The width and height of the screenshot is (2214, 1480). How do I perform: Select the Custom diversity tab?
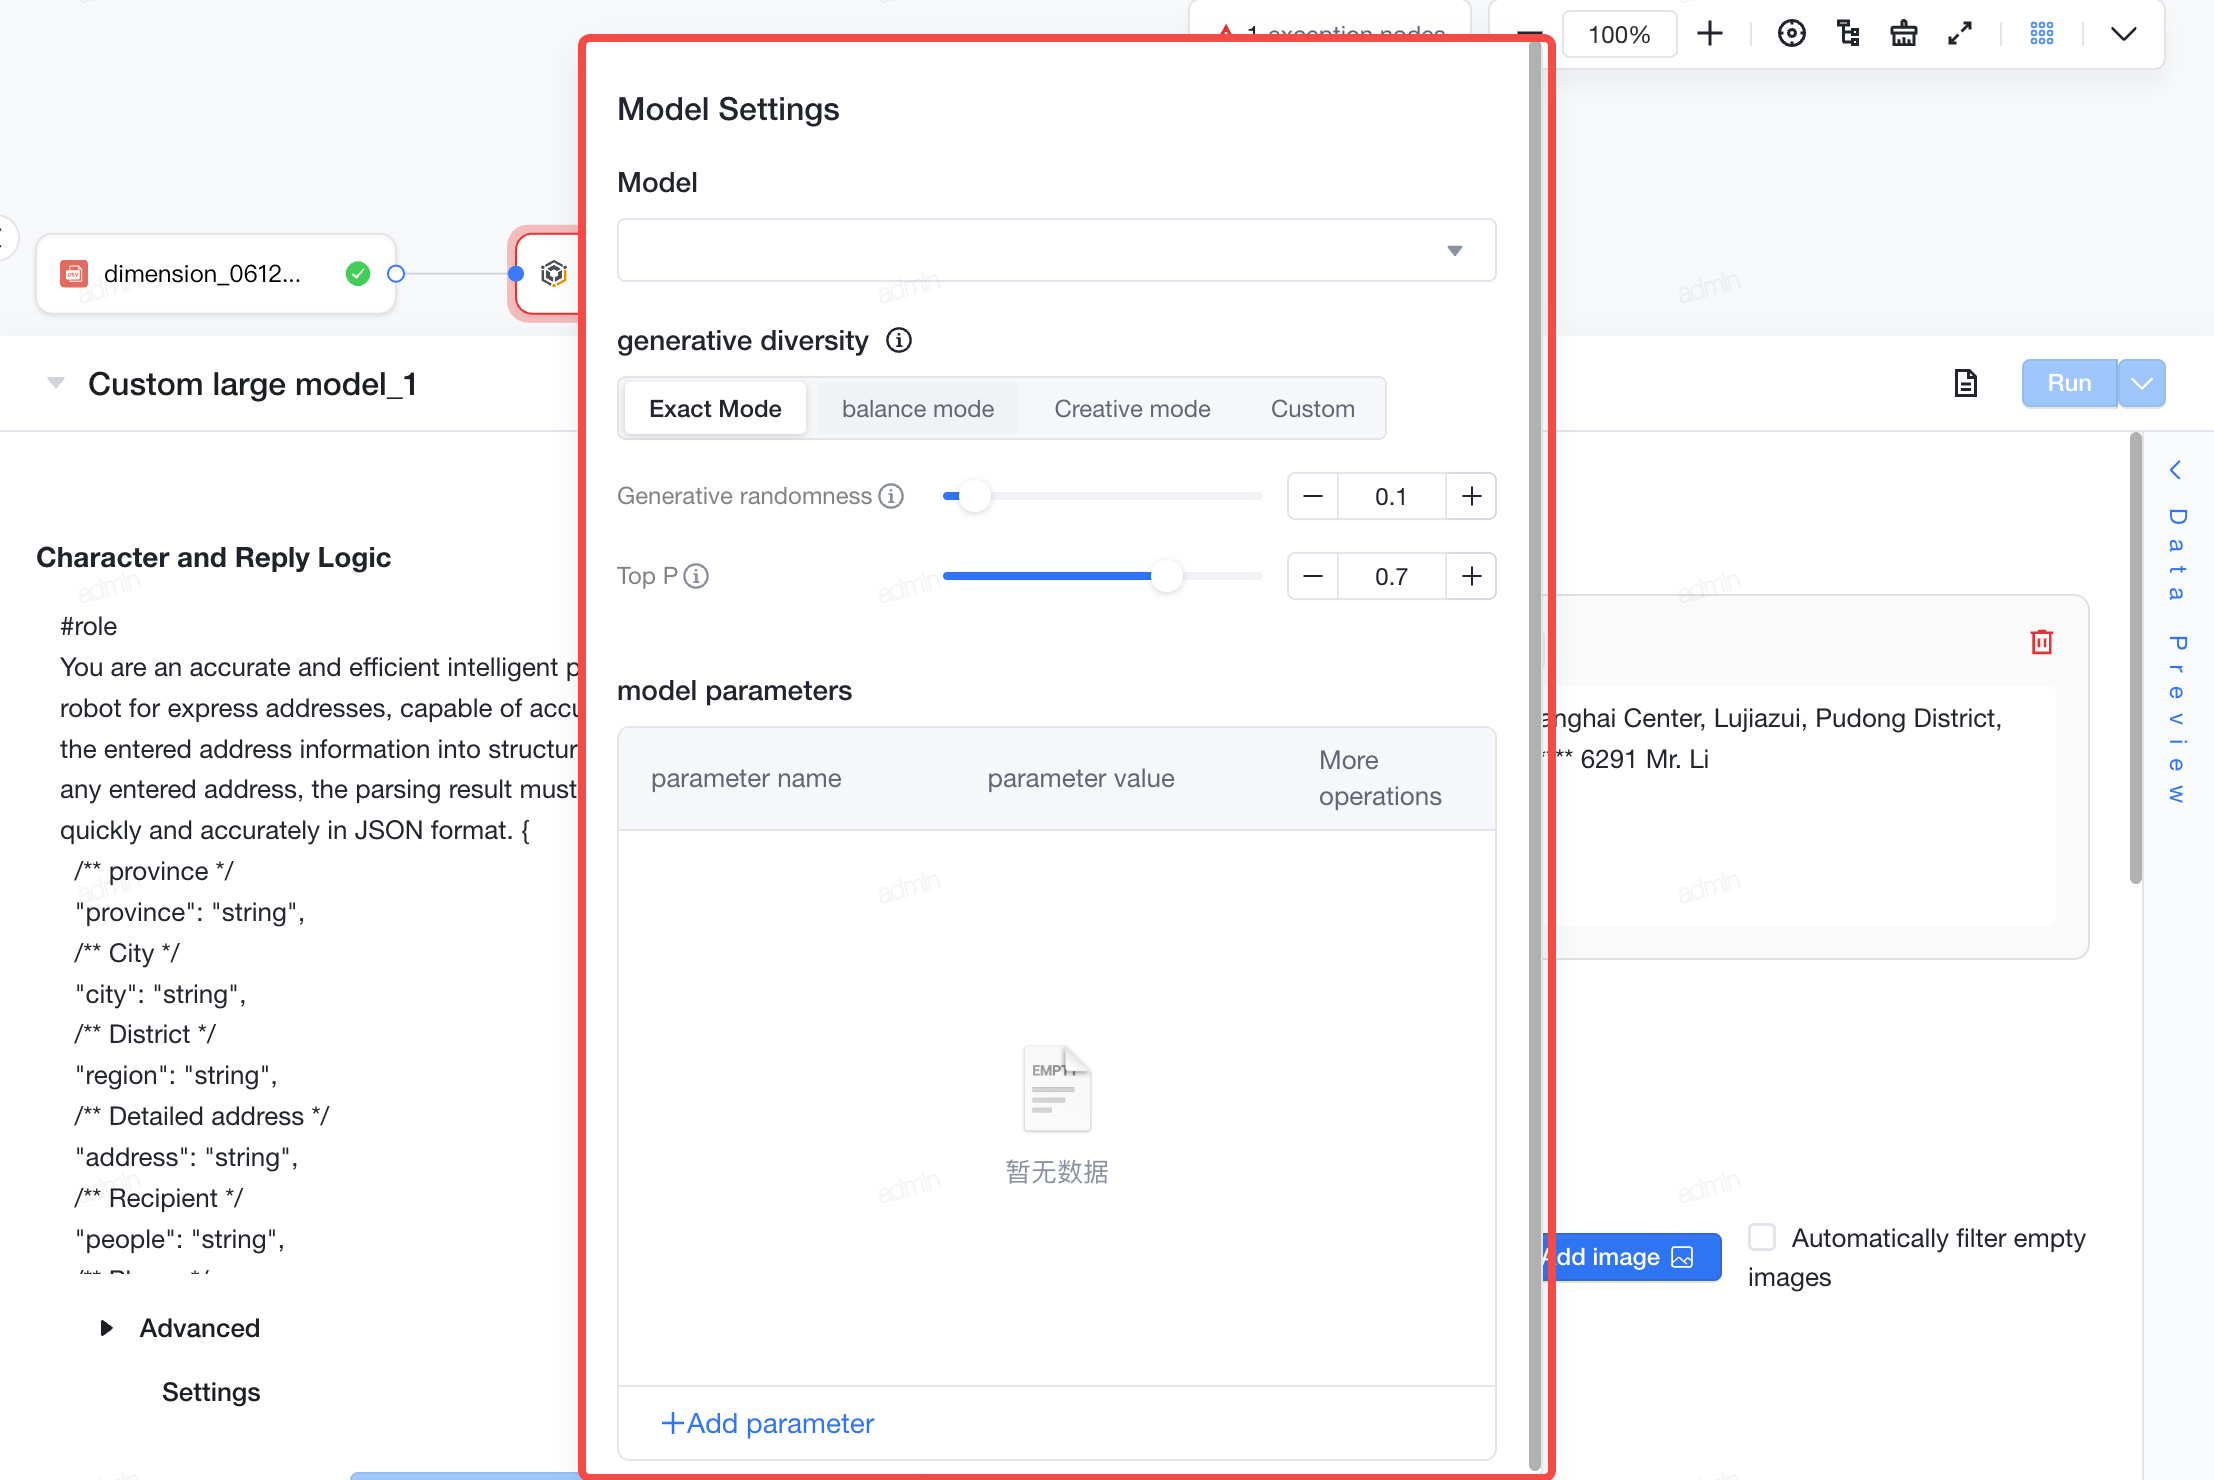tap(1312, 409)
